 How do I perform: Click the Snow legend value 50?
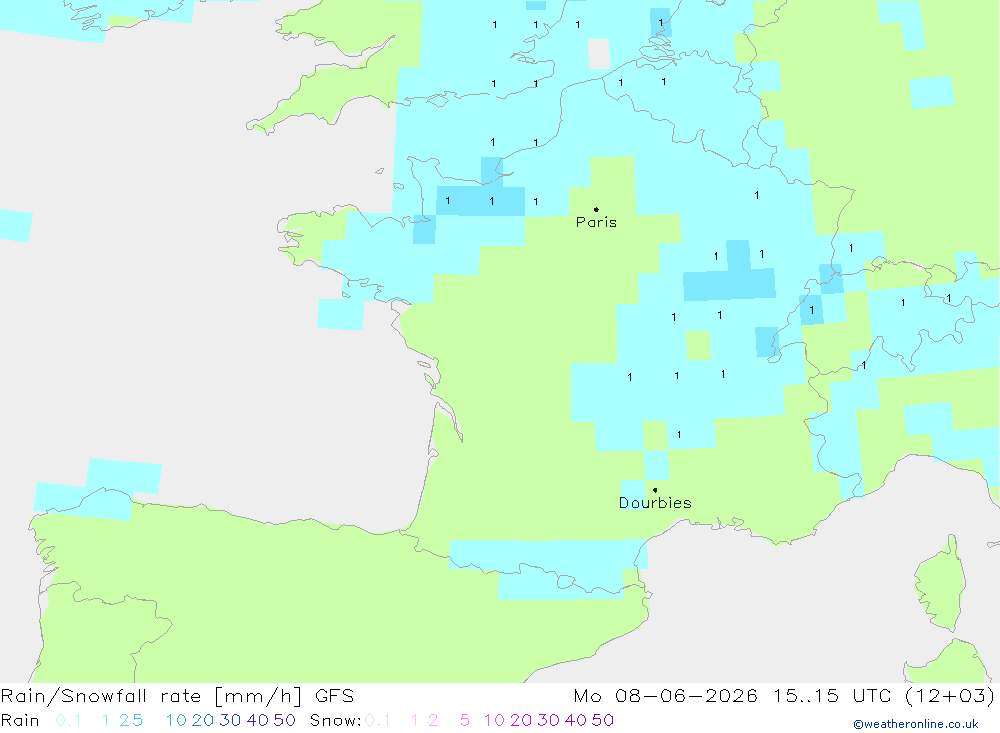(603, 720)
